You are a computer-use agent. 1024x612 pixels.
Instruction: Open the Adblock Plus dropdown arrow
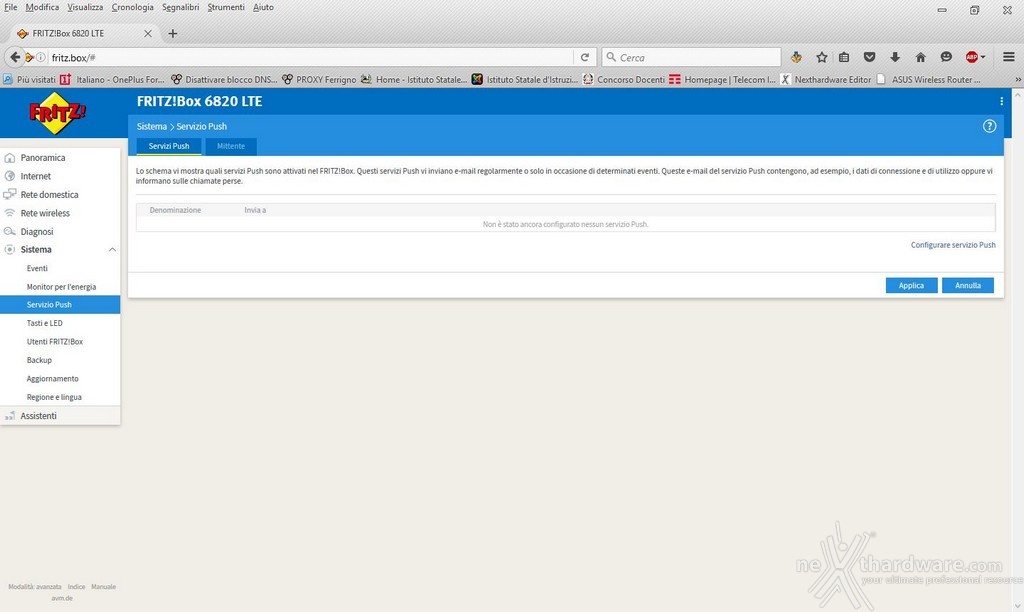[x=982, y=57]
